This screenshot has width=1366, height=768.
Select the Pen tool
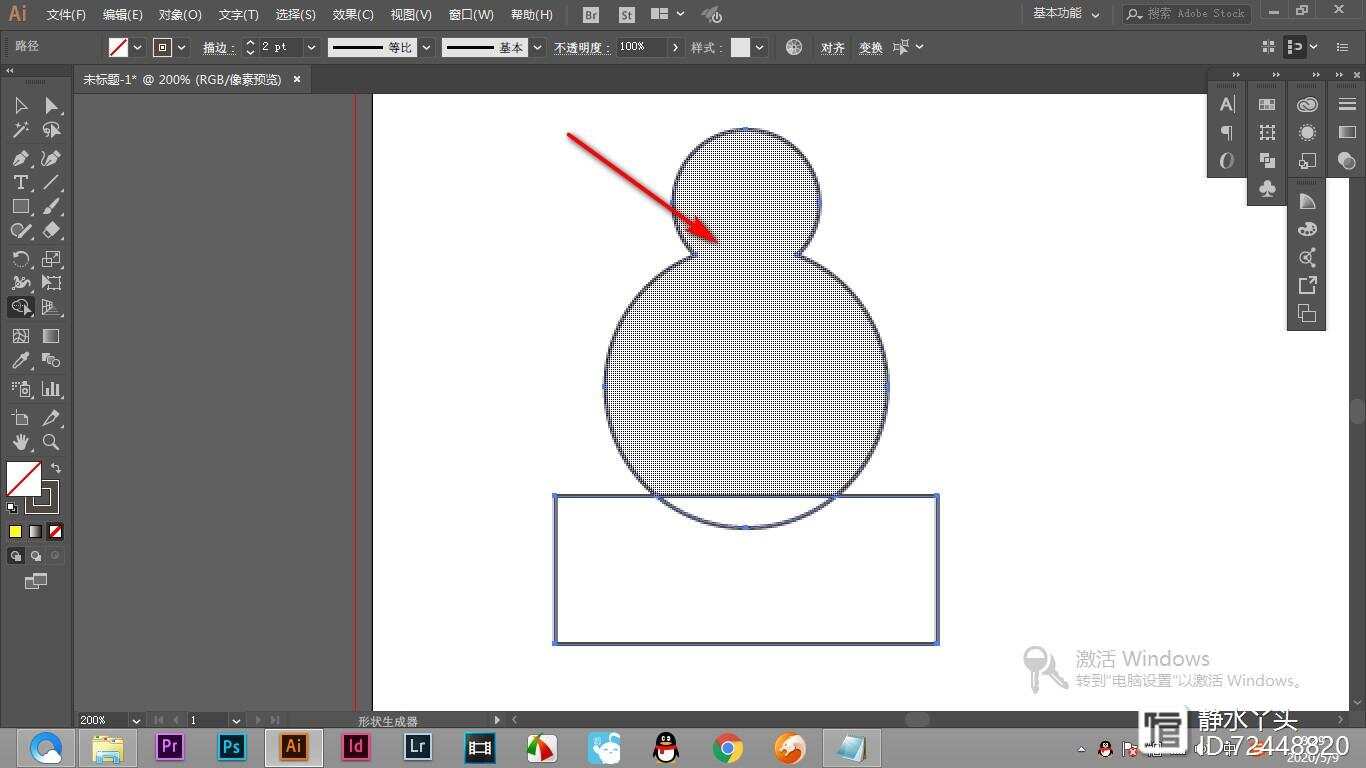point(20,158)
